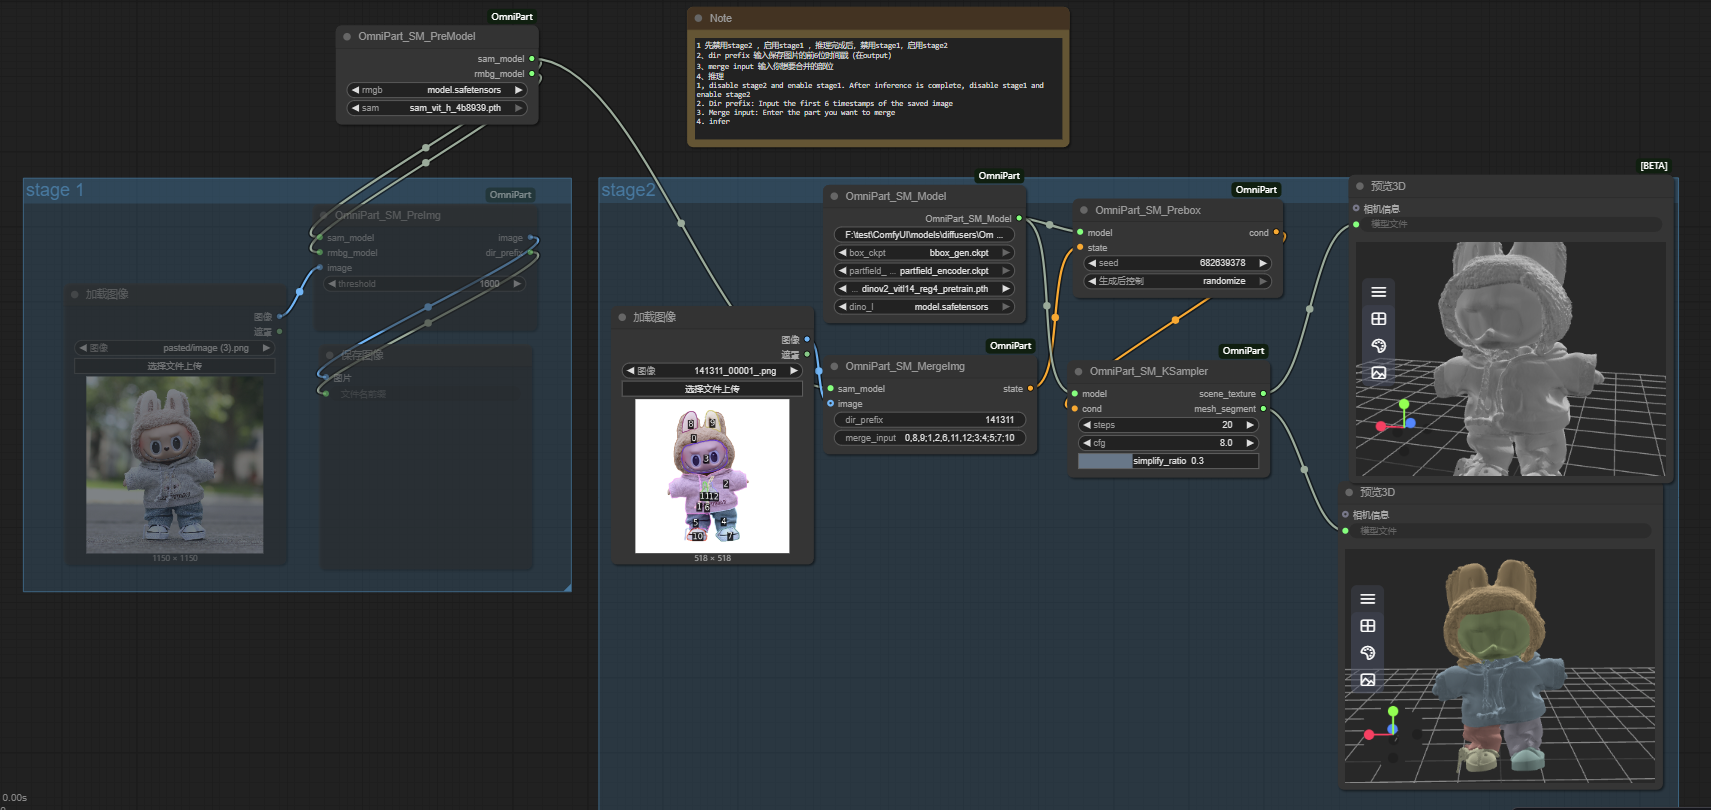Click the merge_input text field
Viewport: 1711px width, 810px height.
929,438
